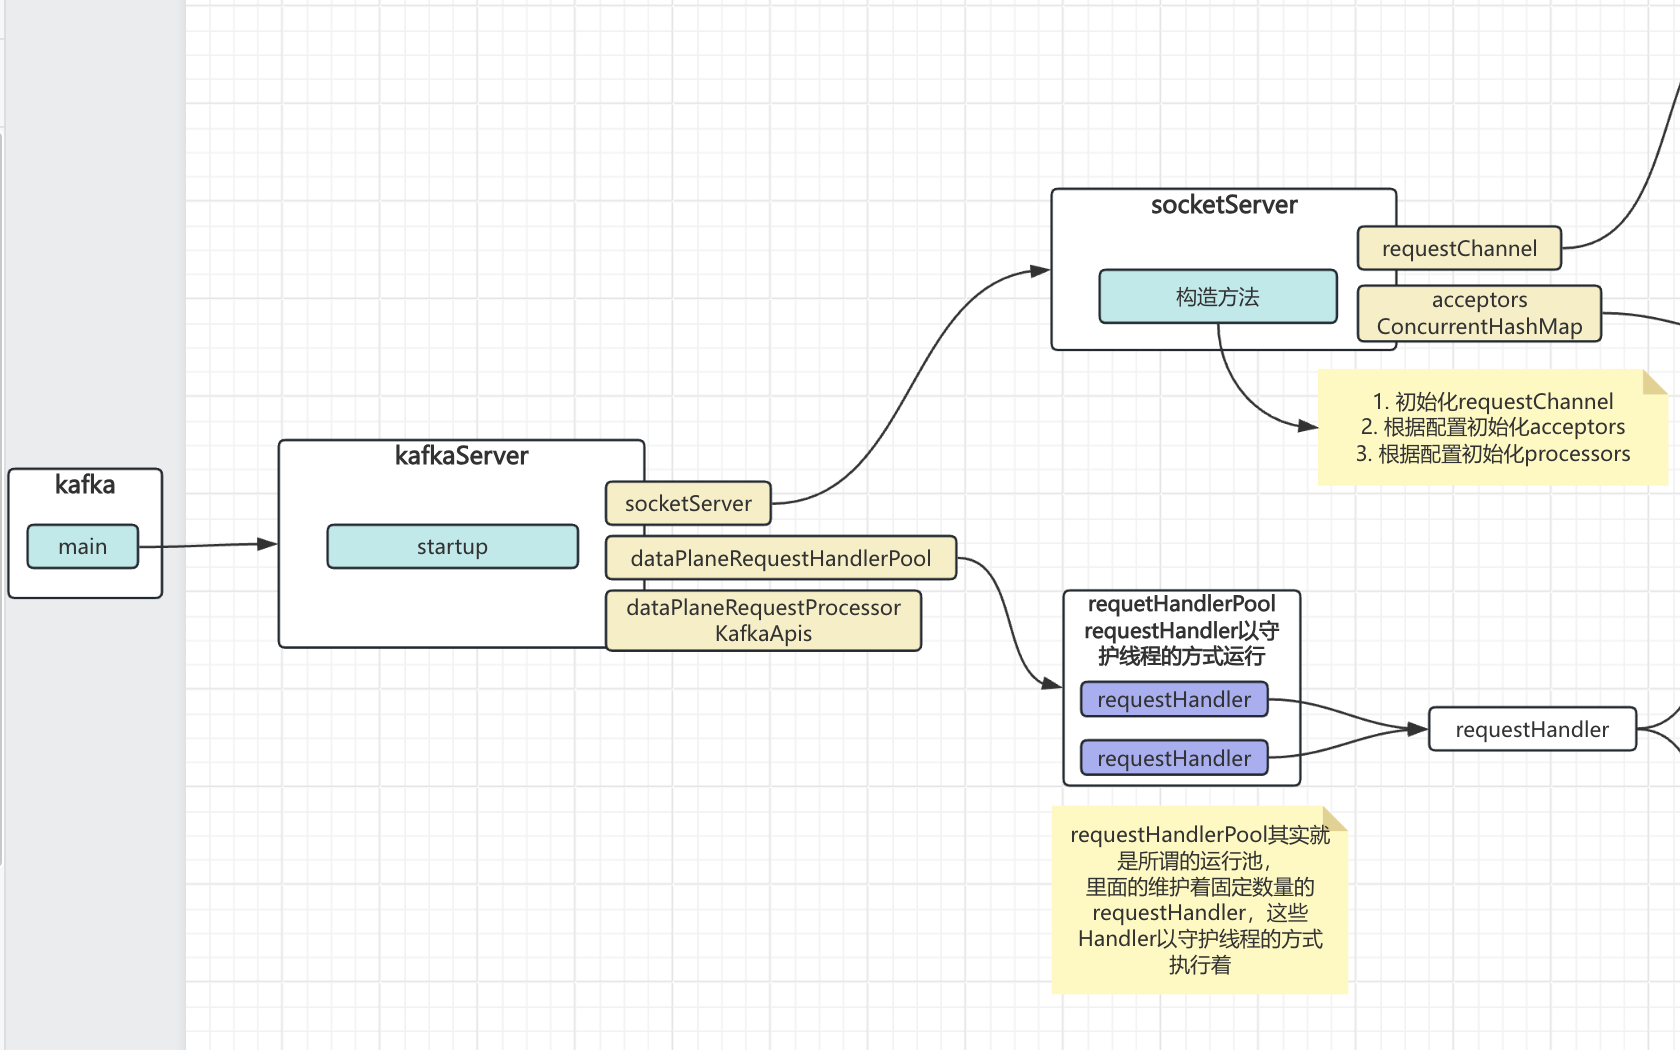Click the socketServer container title at top

click(x=1224, y=205)
